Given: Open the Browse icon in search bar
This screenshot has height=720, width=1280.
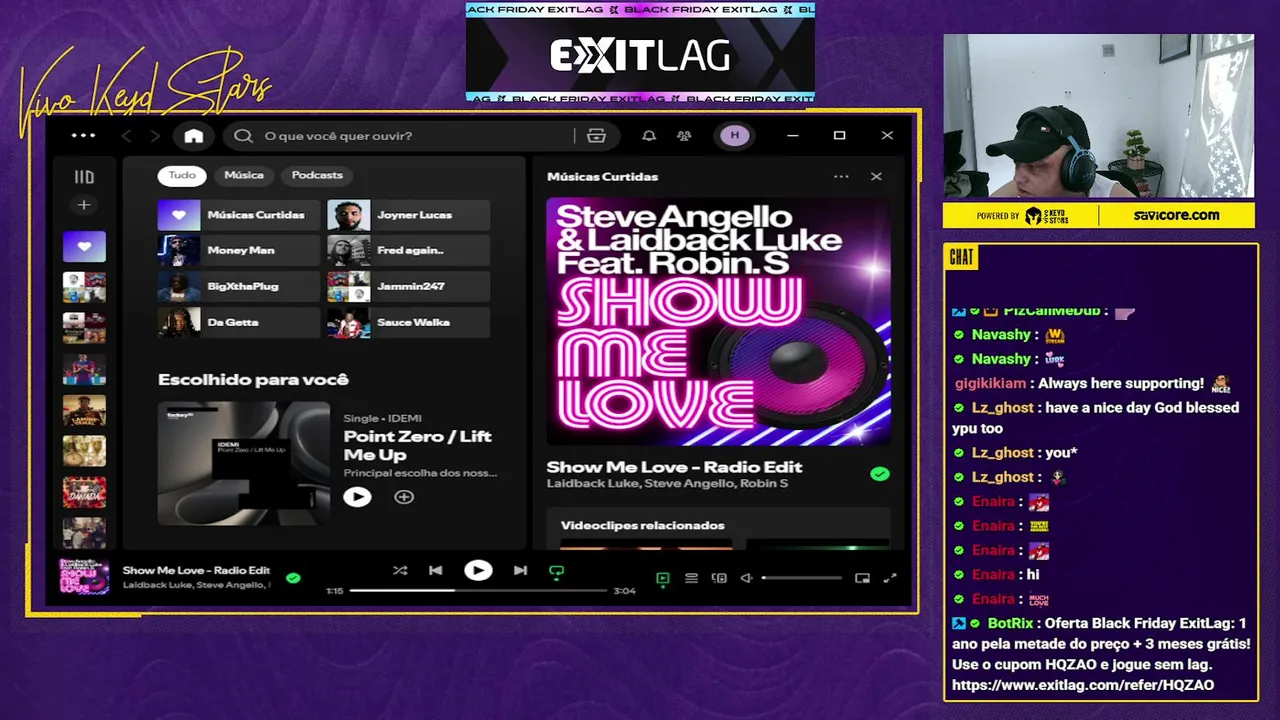Looking at the screenshot, I should click(x=597, y=136).
